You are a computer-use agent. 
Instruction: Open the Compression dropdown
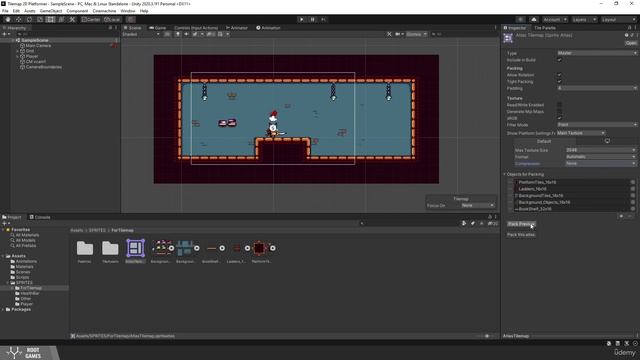click(600, 163)
